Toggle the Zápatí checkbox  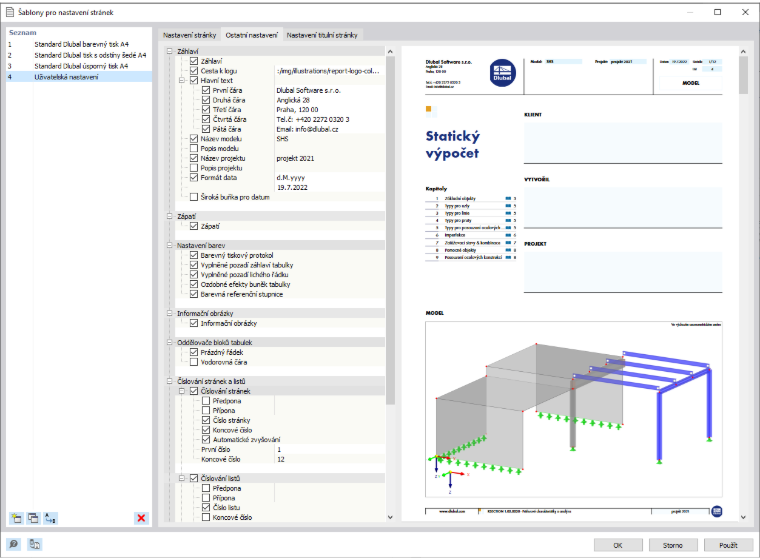pyautogui.click(x=194, y=226)
